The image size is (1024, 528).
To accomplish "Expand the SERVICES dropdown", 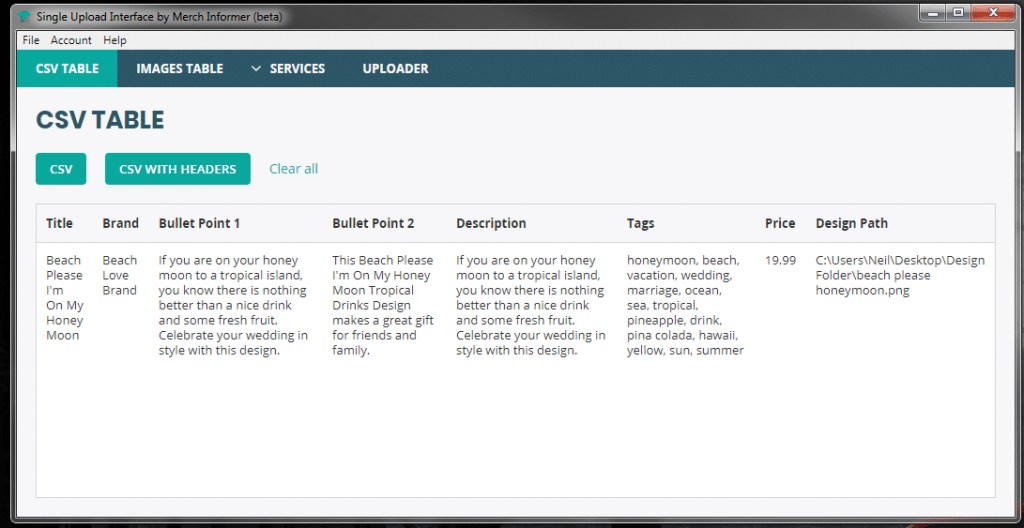I will coord(288,69).
